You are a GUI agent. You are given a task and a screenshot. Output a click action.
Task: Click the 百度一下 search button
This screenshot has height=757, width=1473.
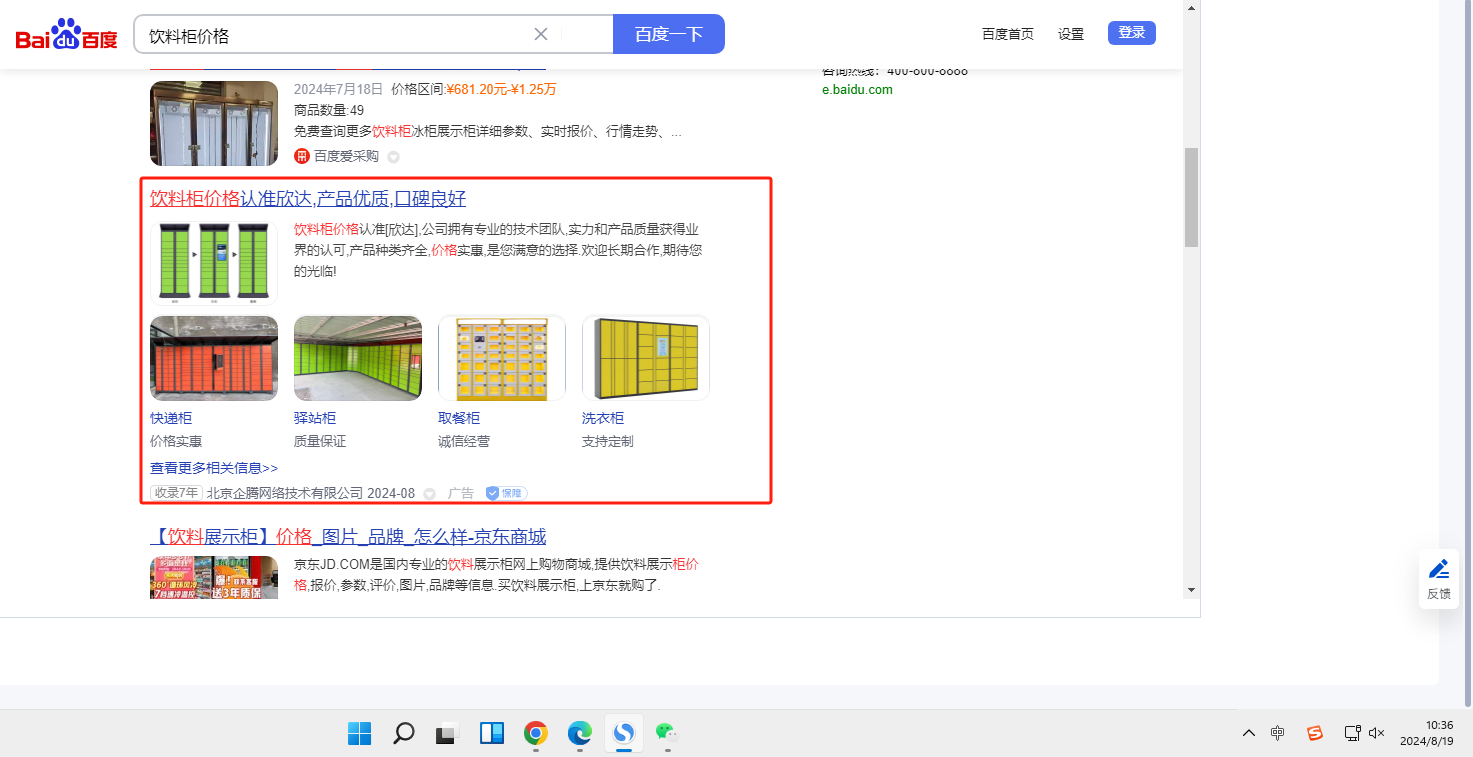click(x=669, y=34)
